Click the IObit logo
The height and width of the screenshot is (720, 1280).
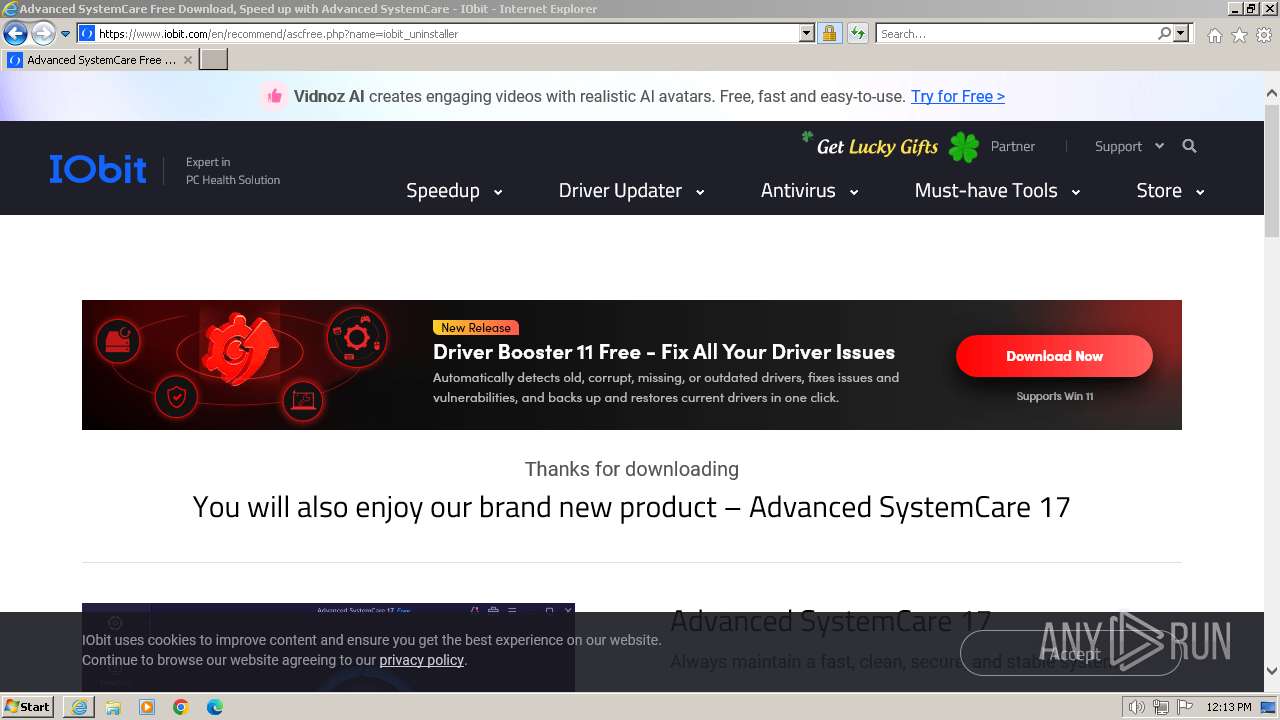tap(98, 169)
